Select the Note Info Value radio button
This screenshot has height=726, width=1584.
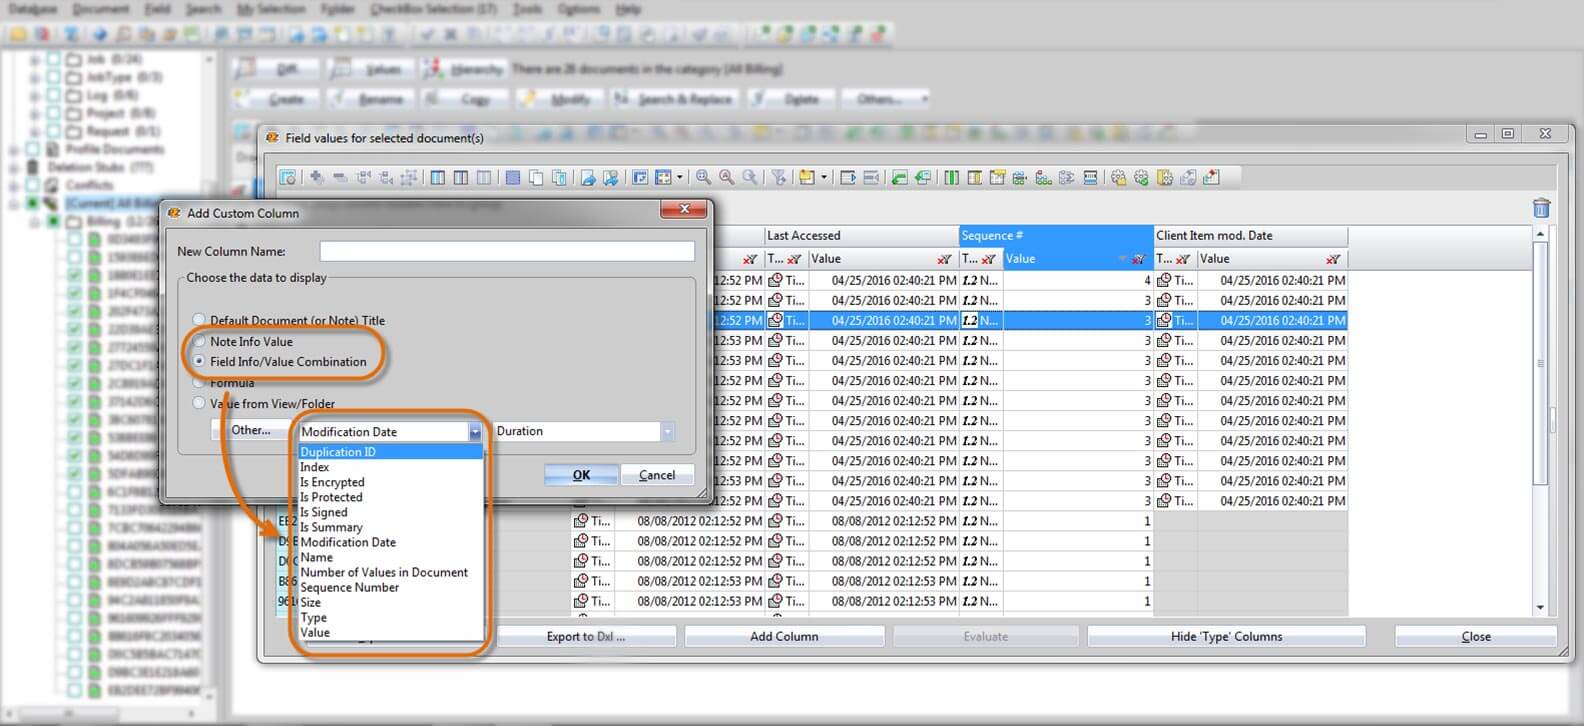(x=199, y=341)
